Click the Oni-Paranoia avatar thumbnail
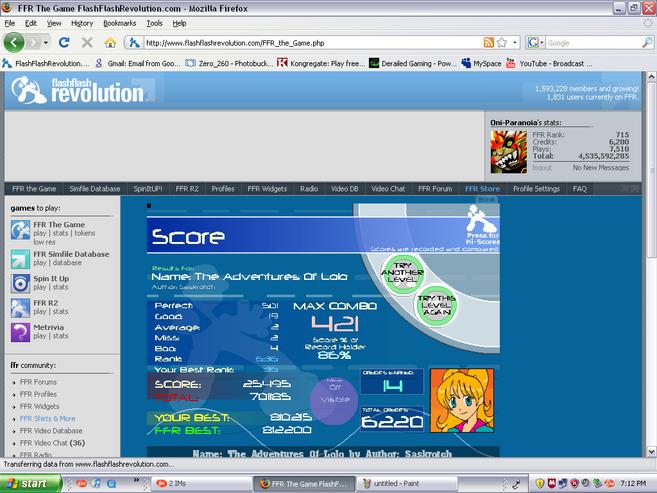This screenshot has width=657, height=493. (509, 152)
